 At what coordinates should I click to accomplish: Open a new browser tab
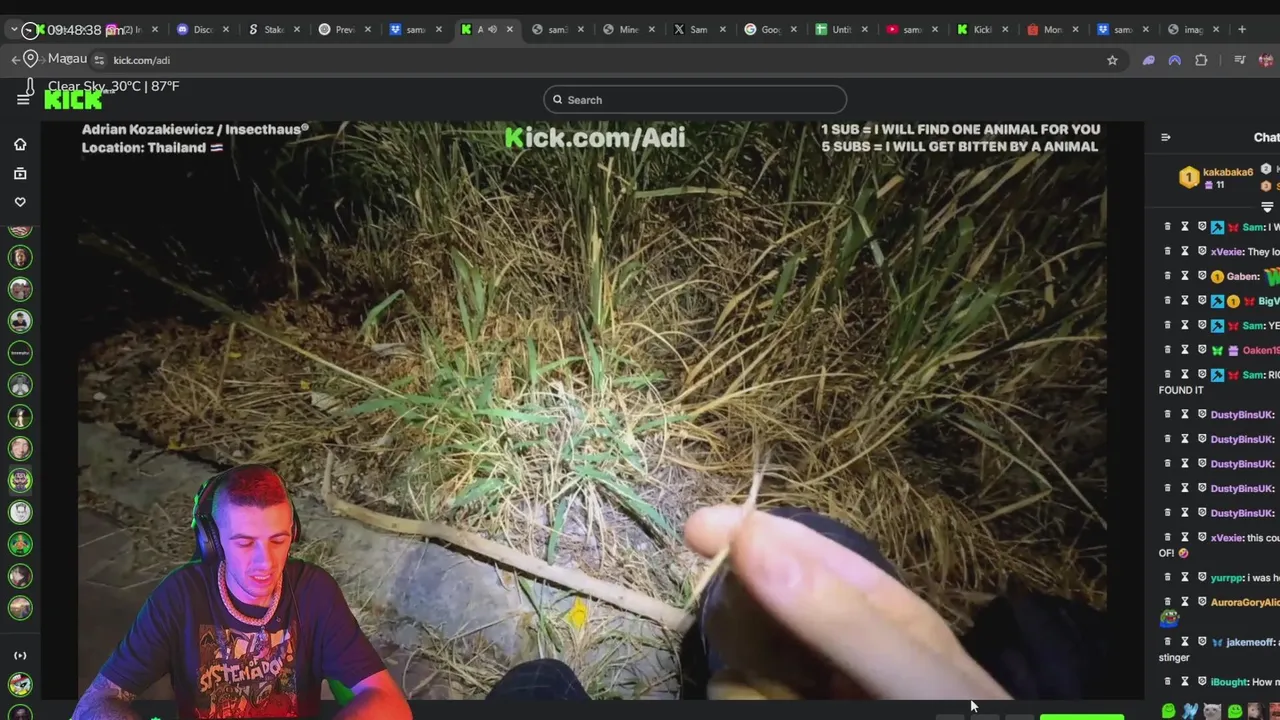[1242, 30]
